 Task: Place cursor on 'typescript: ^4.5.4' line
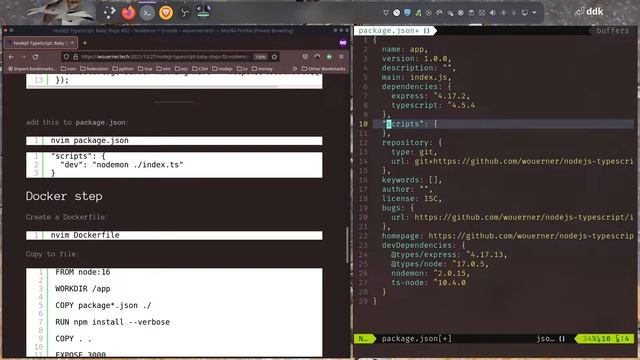433,106
